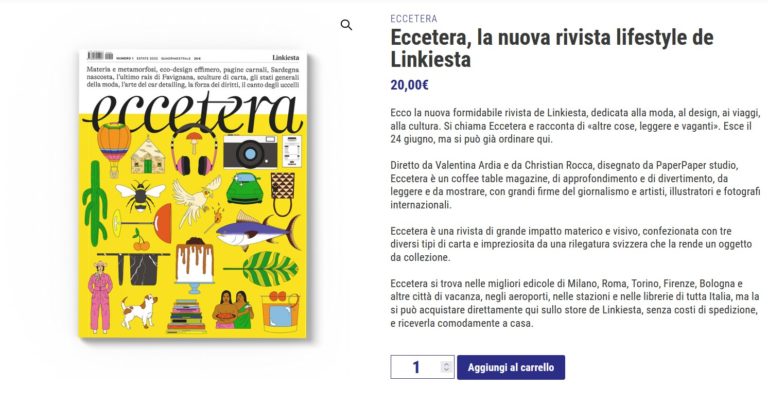This screenshot has width=768, height=405.
Task: Click the camera illustration on the cover
Action: click(x=250, y=151)
